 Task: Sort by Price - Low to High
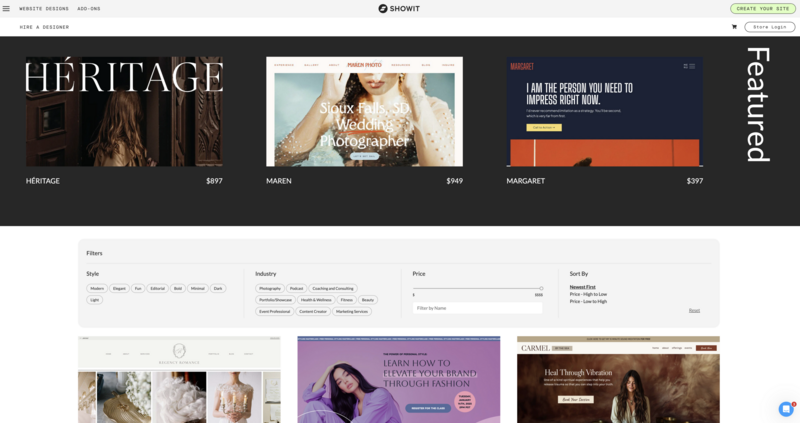point(588,302)
